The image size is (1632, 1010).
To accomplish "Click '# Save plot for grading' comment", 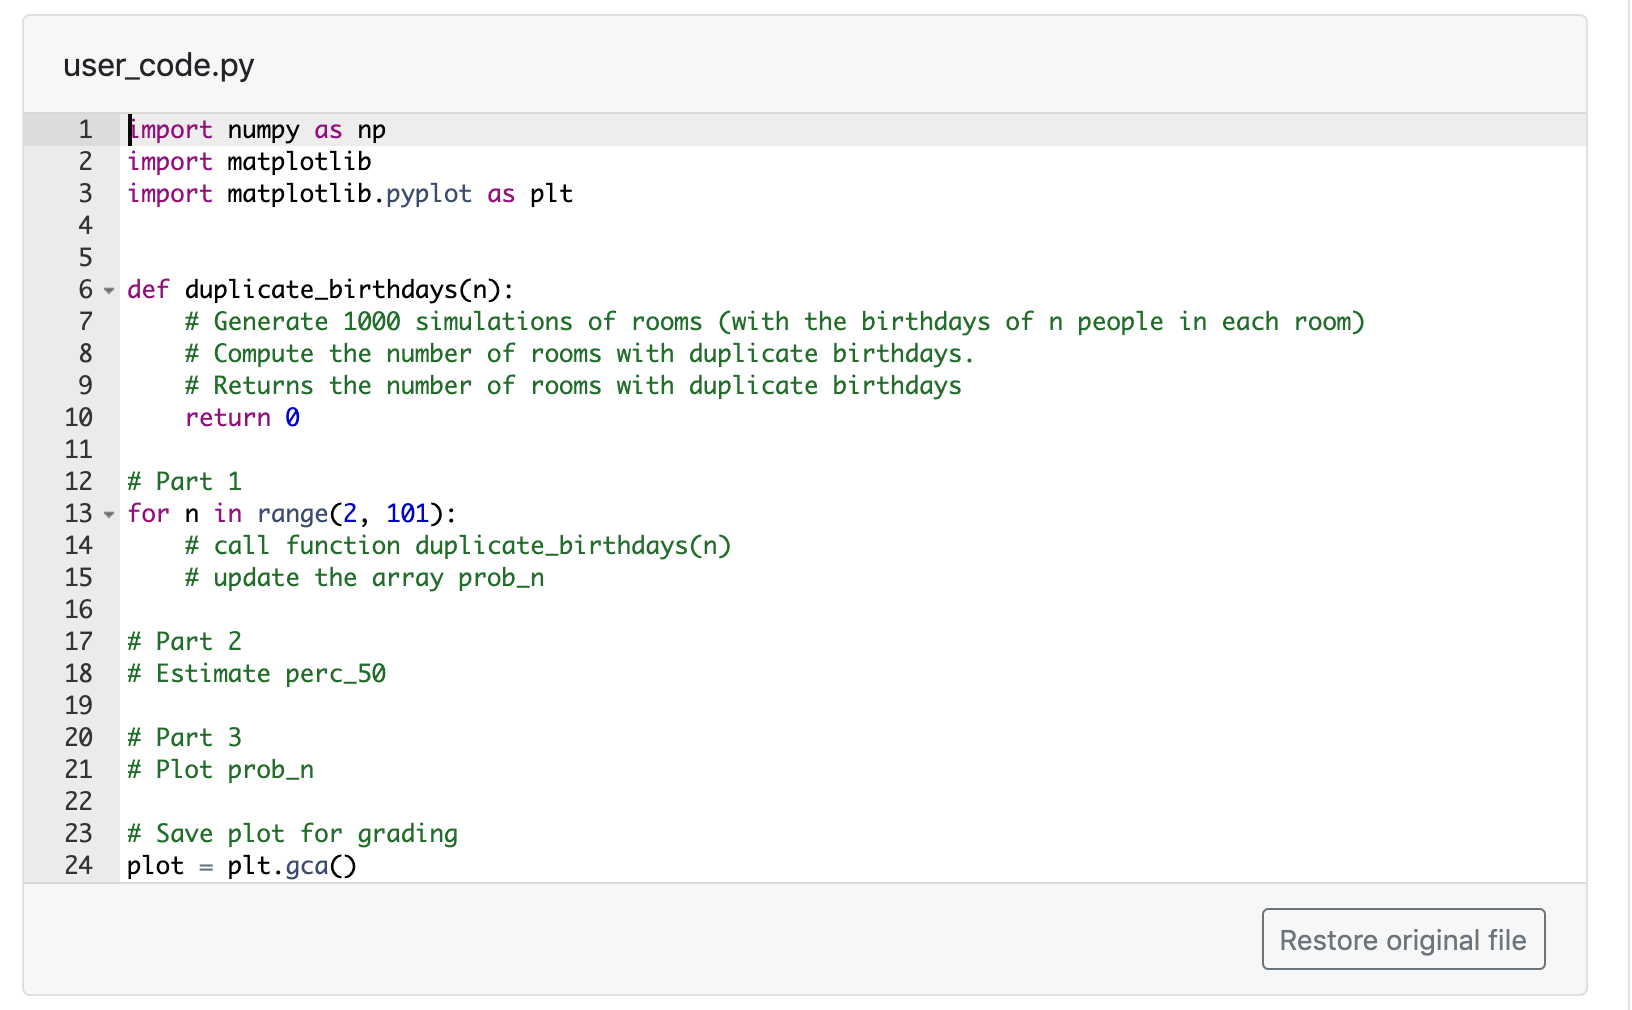I will [x=293, y=834].
